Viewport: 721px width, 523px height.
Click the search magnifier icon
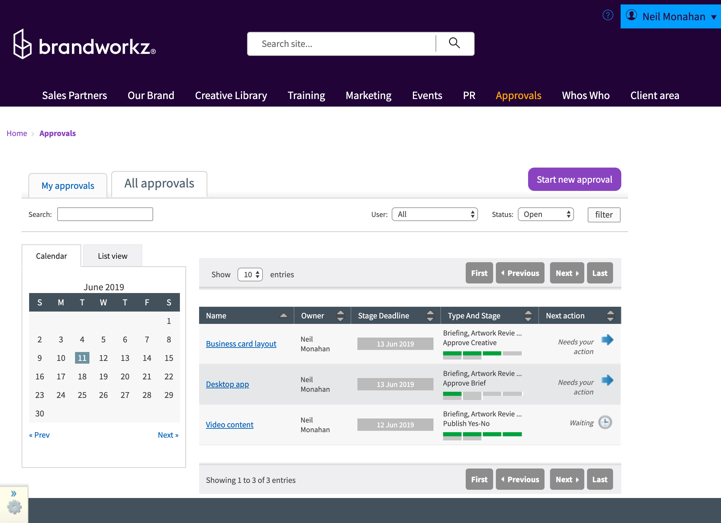coord(454,43)
